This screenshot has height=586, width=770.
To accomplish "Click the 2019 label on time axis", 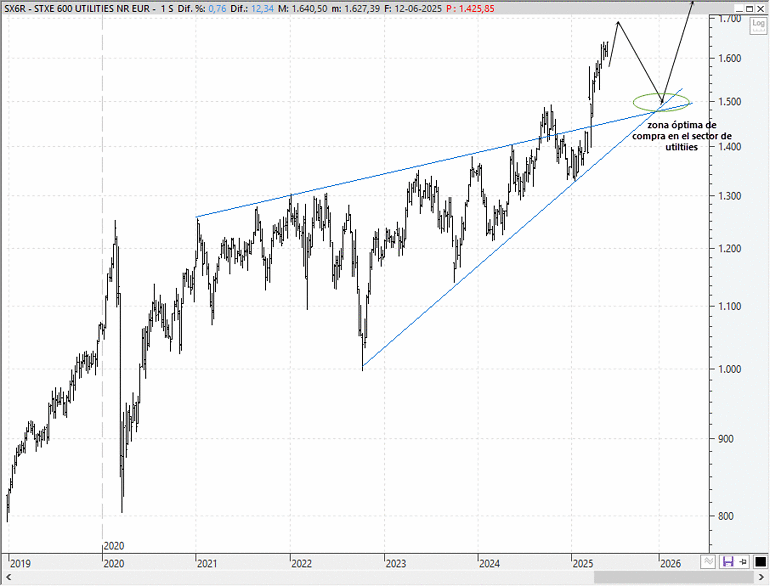I will pos(20,563).
